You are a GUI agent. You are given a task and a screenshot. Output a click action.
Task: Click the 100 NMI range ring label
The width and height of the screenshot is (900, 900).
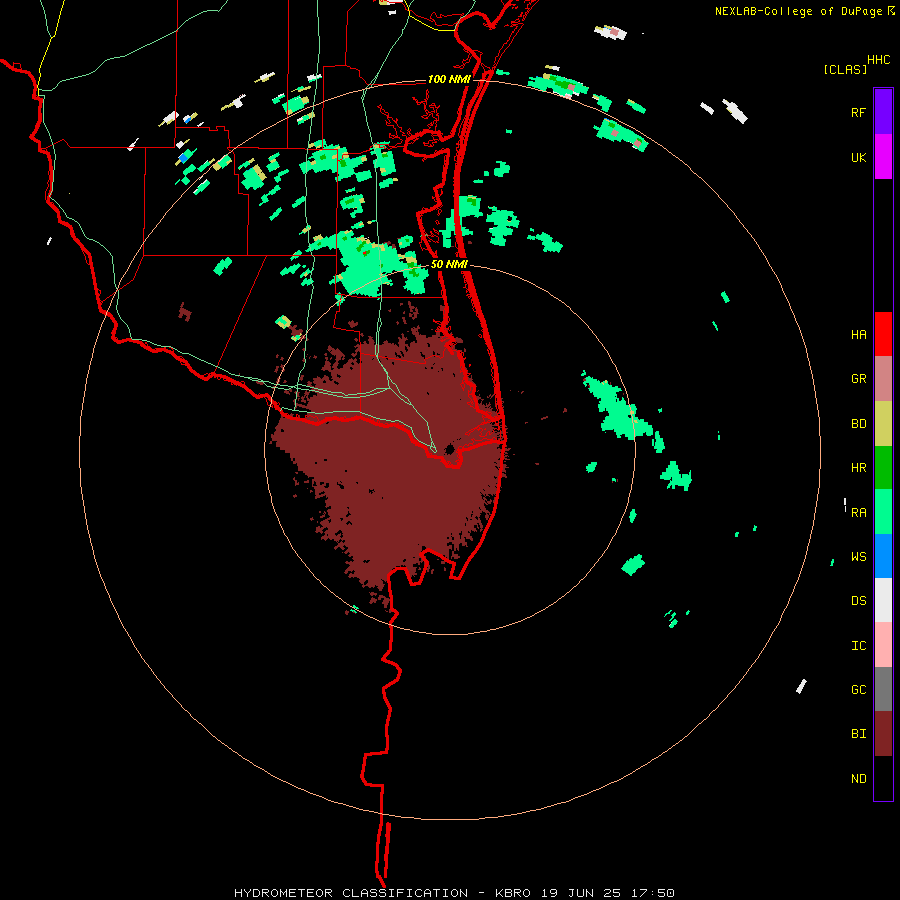point(449,79)
